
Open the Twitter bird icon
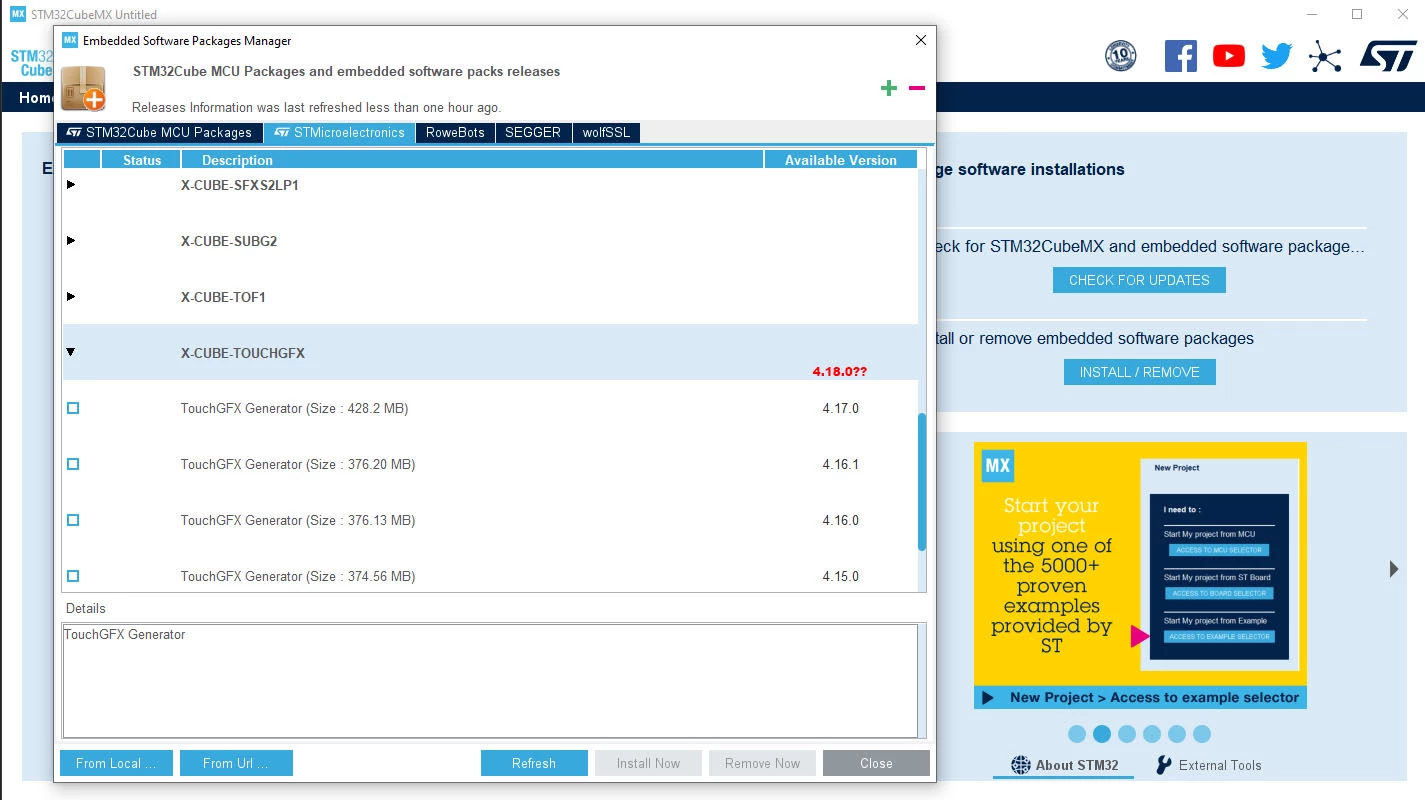pyautogui.click(x=1276, y=56)
